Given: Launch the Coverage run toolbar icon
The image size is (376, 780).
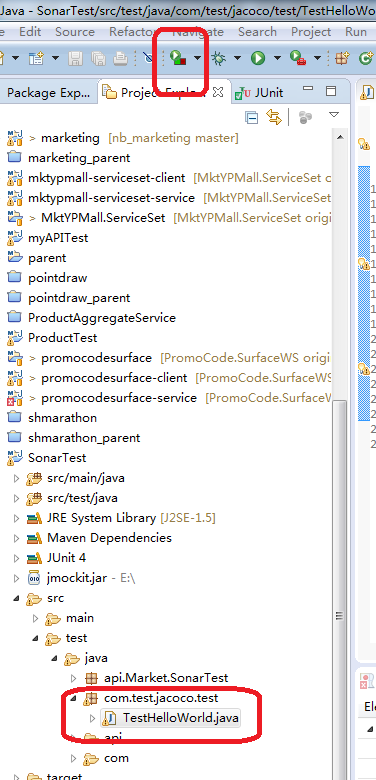Looking at the screenshot, I should click(178, 58).
